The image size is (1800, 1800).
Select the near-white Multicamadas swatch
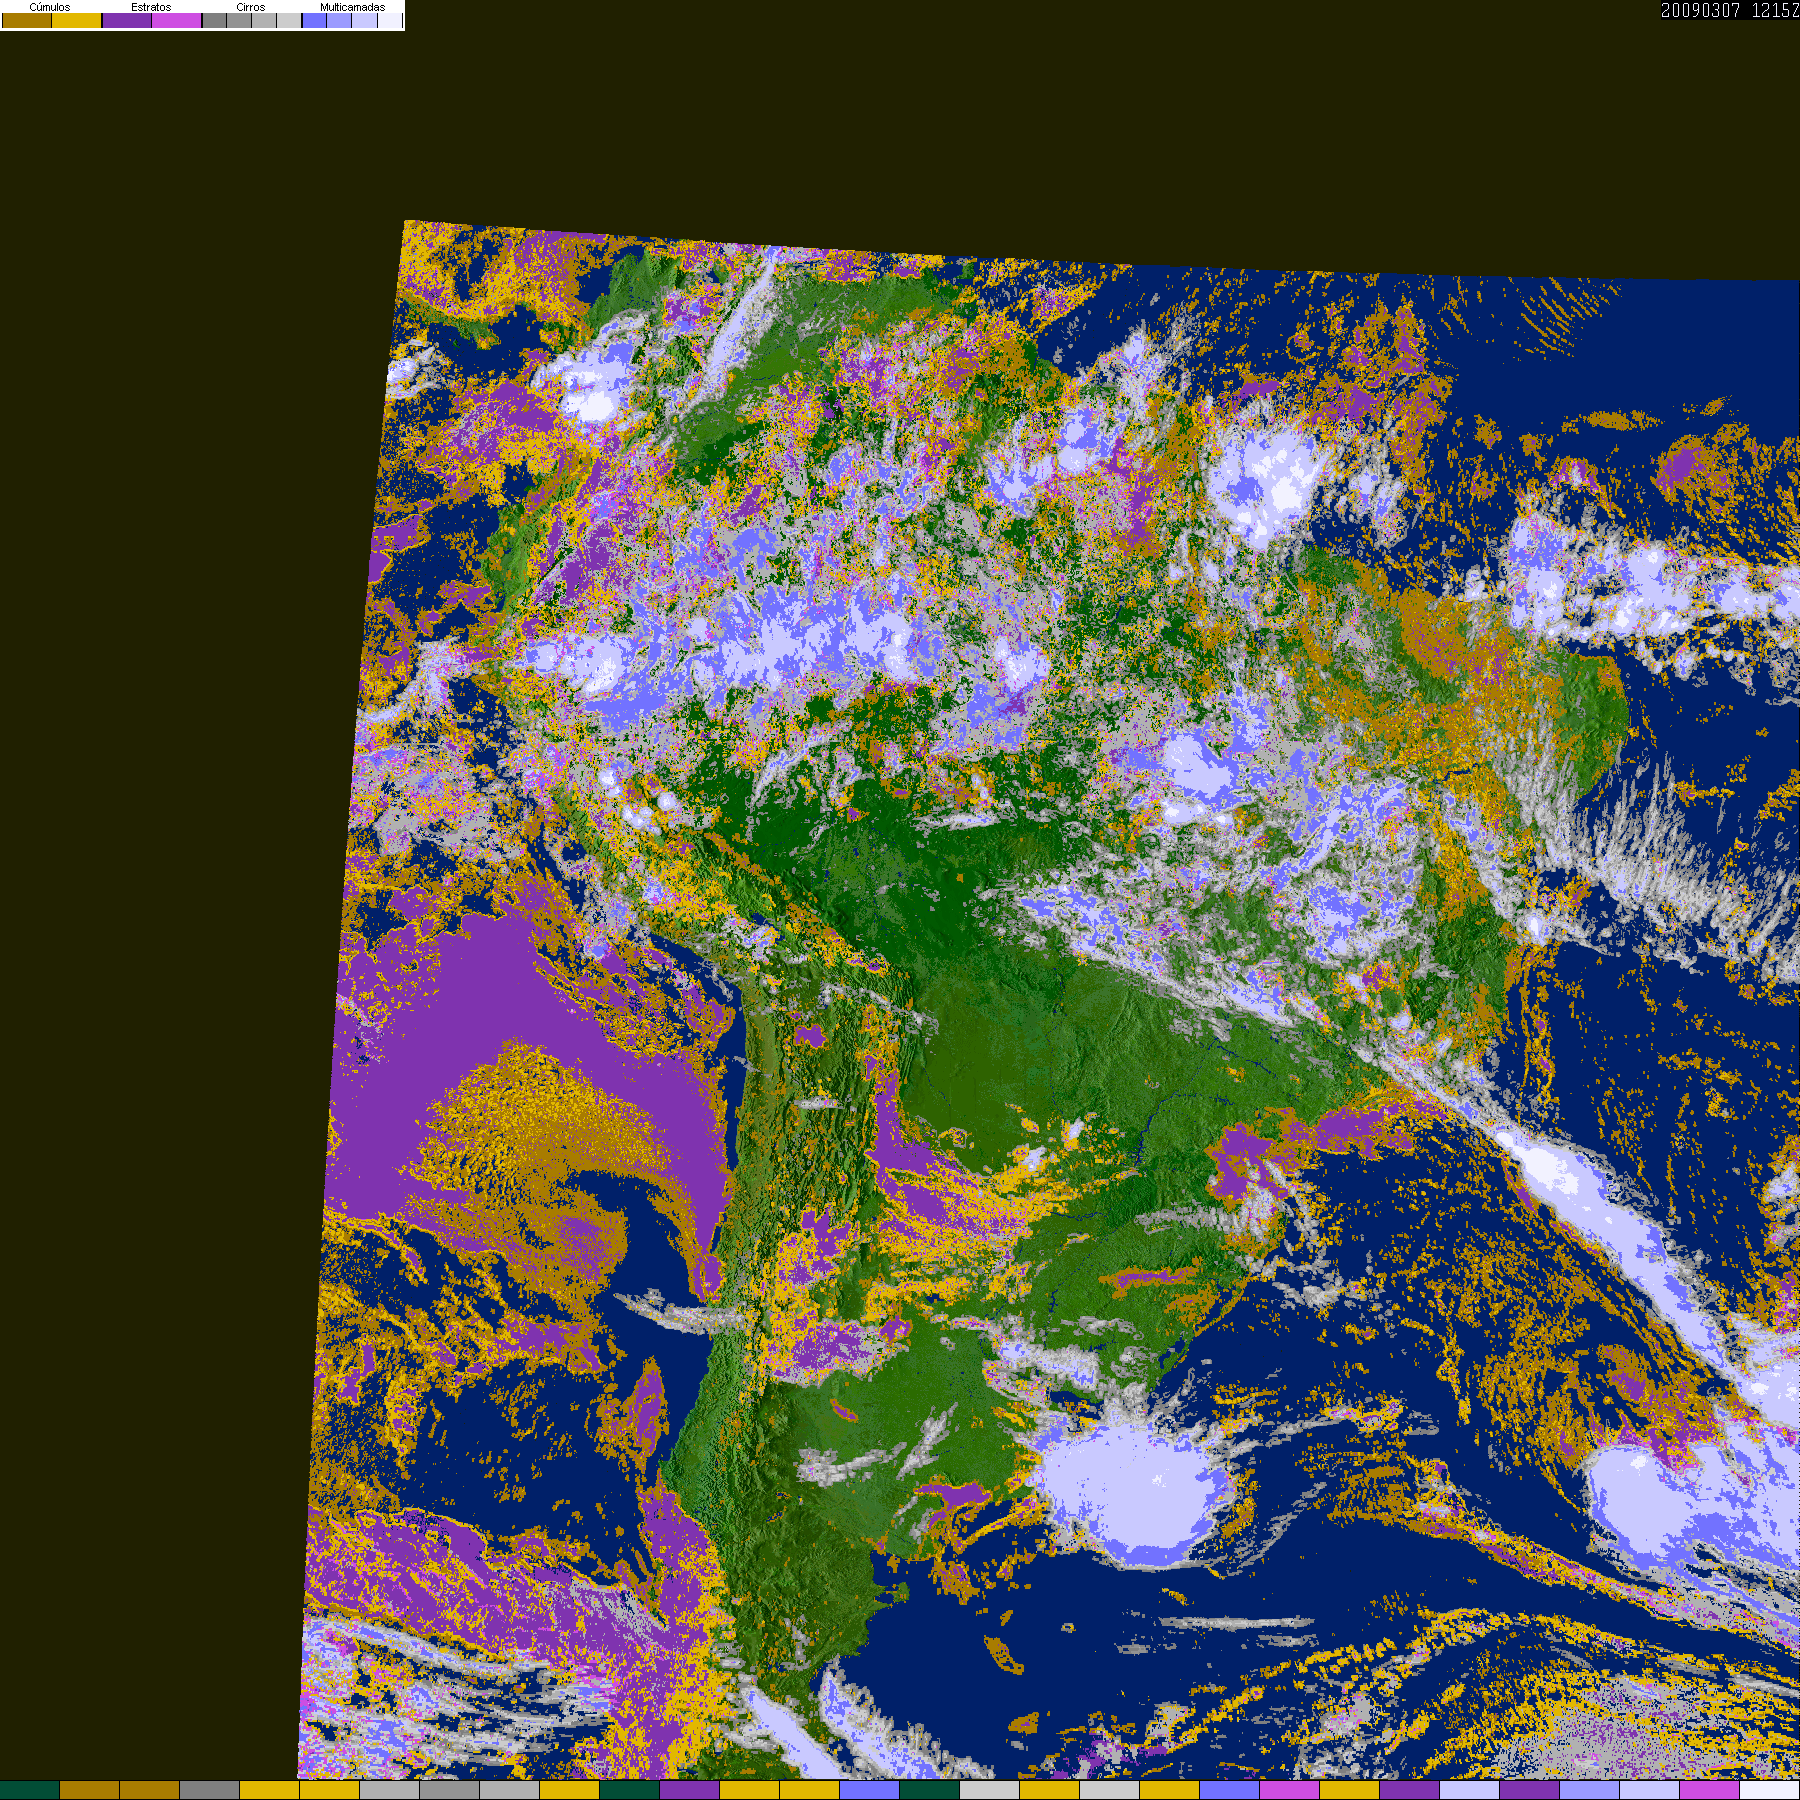tap(390, 20)
